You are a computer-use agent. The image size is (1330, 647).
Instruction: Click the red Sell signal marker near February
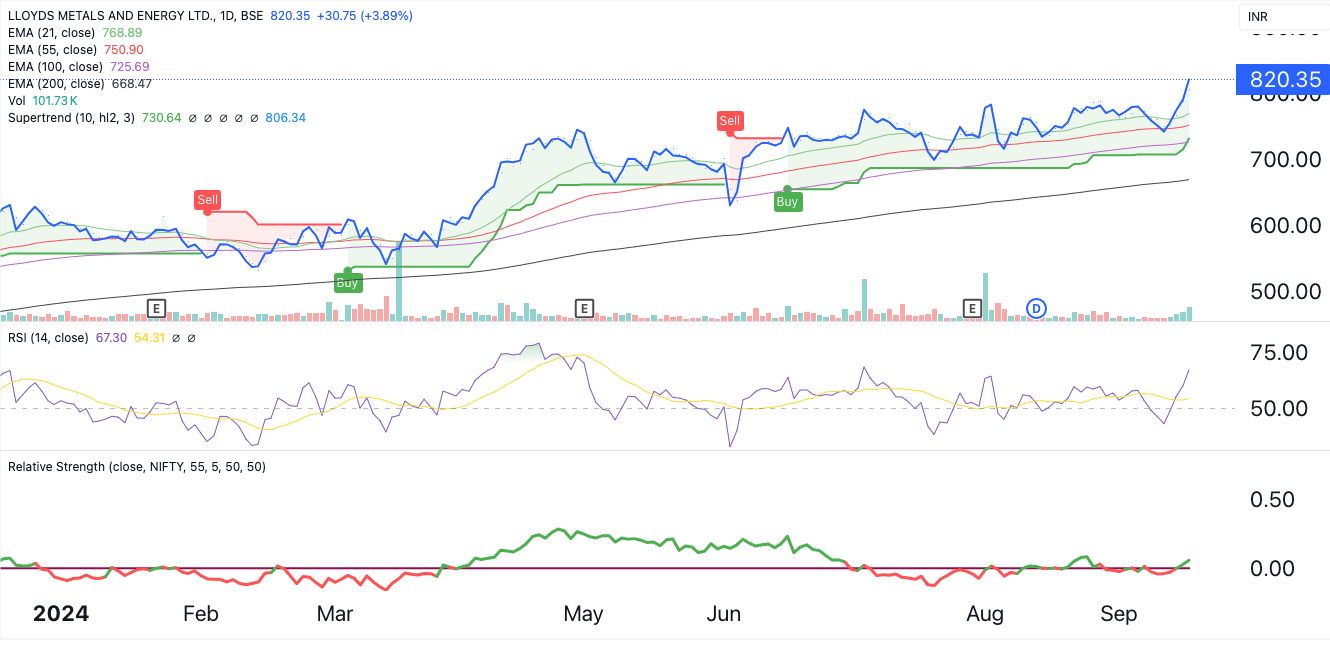click(207, 200)
